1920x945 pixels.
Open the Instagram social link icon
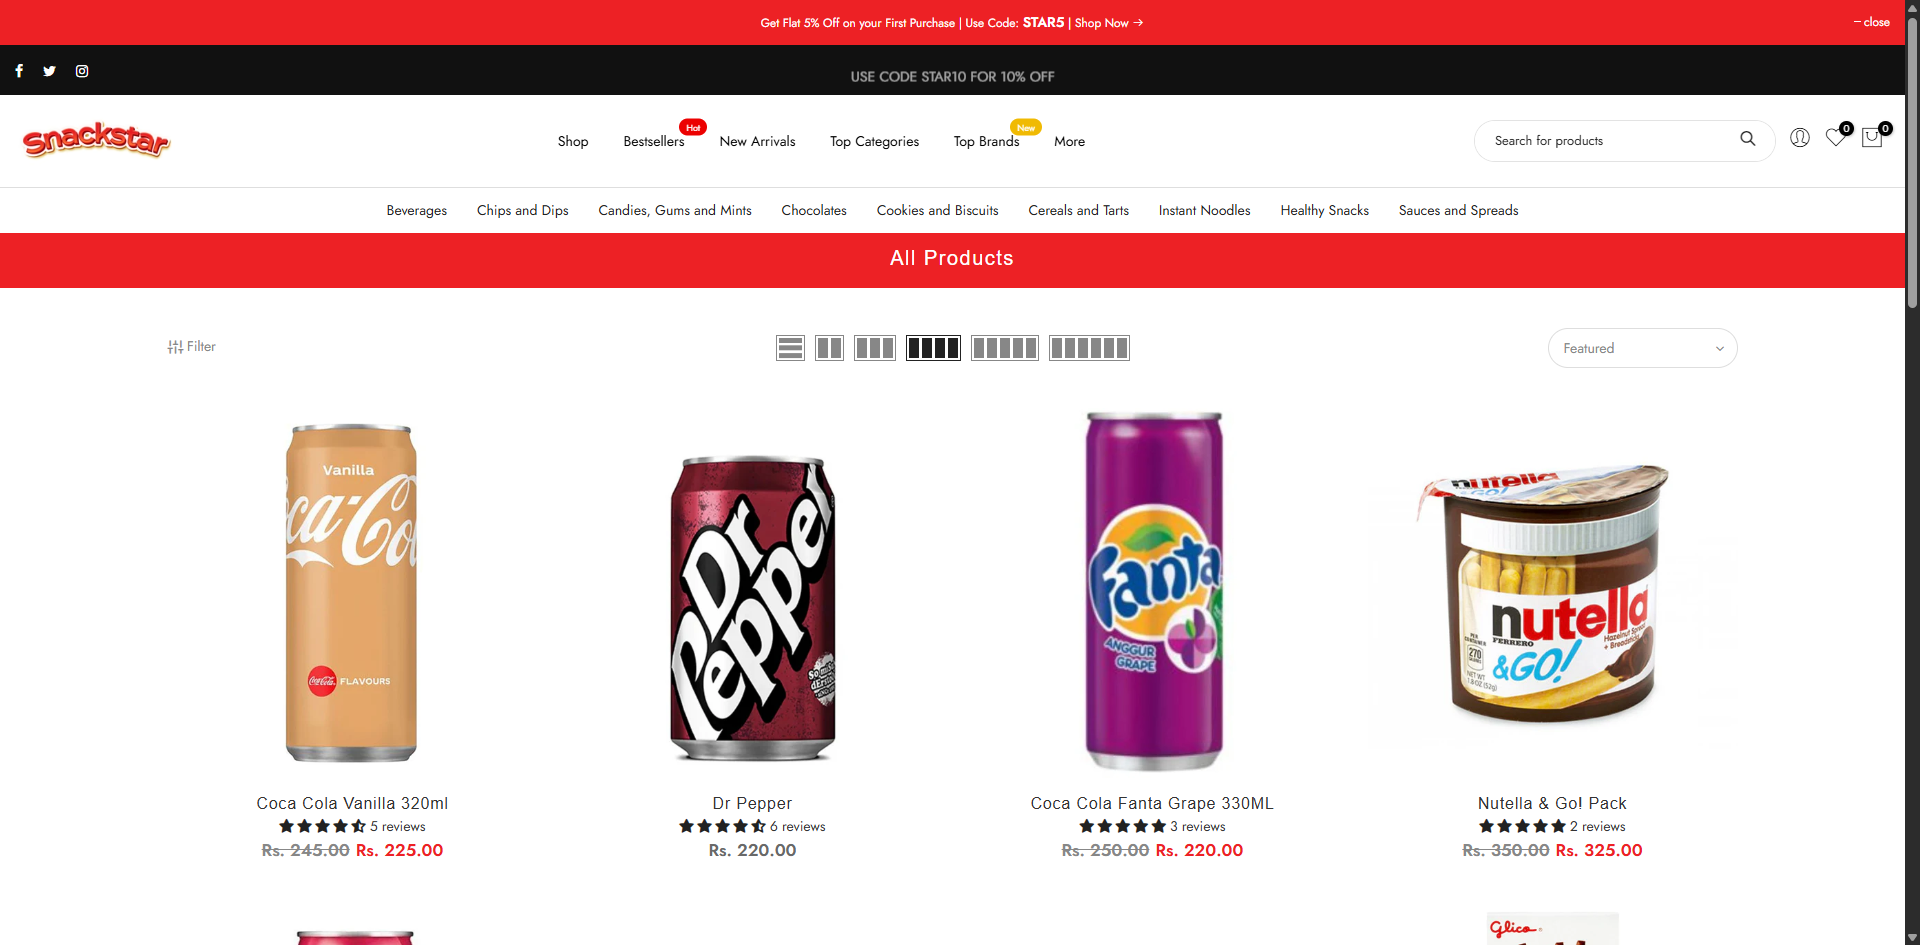(x=82, y=71)
